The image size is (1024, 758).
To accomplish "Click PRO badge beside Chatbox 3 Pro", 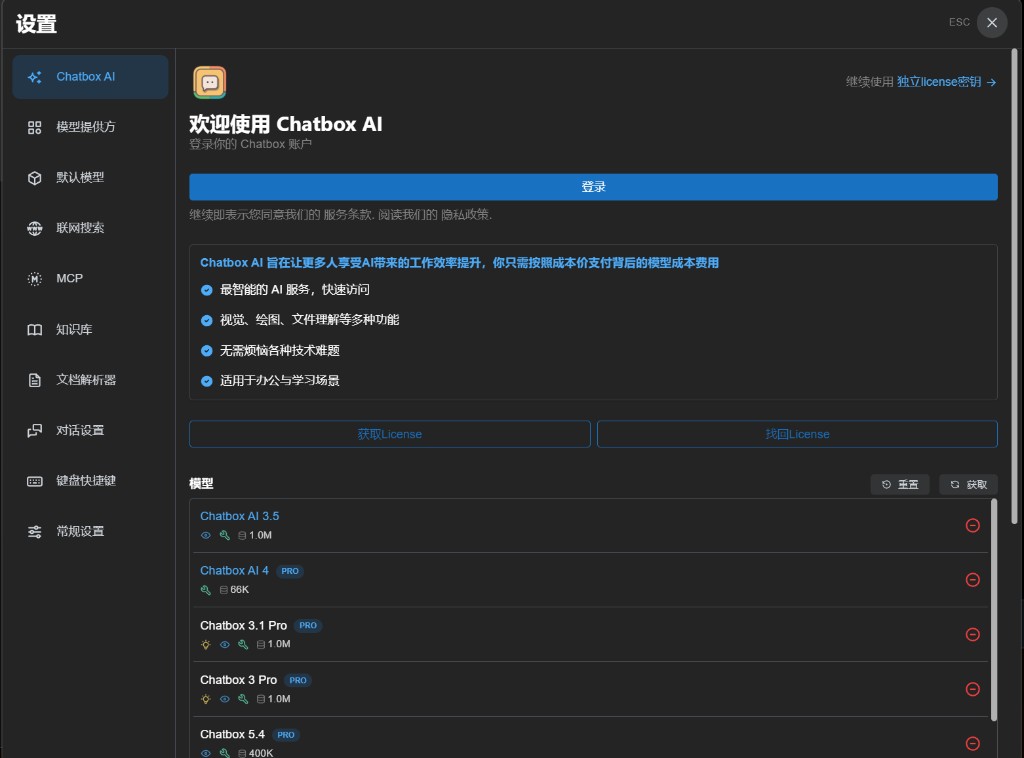I will coord(298,680).
